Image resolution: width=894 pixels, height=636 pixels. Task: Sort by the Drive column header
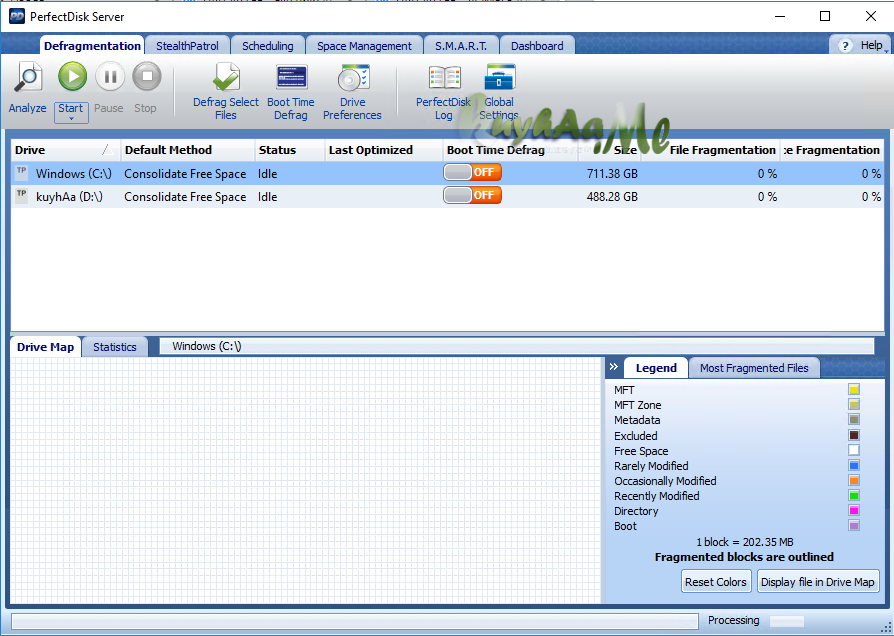click(66, 150)
